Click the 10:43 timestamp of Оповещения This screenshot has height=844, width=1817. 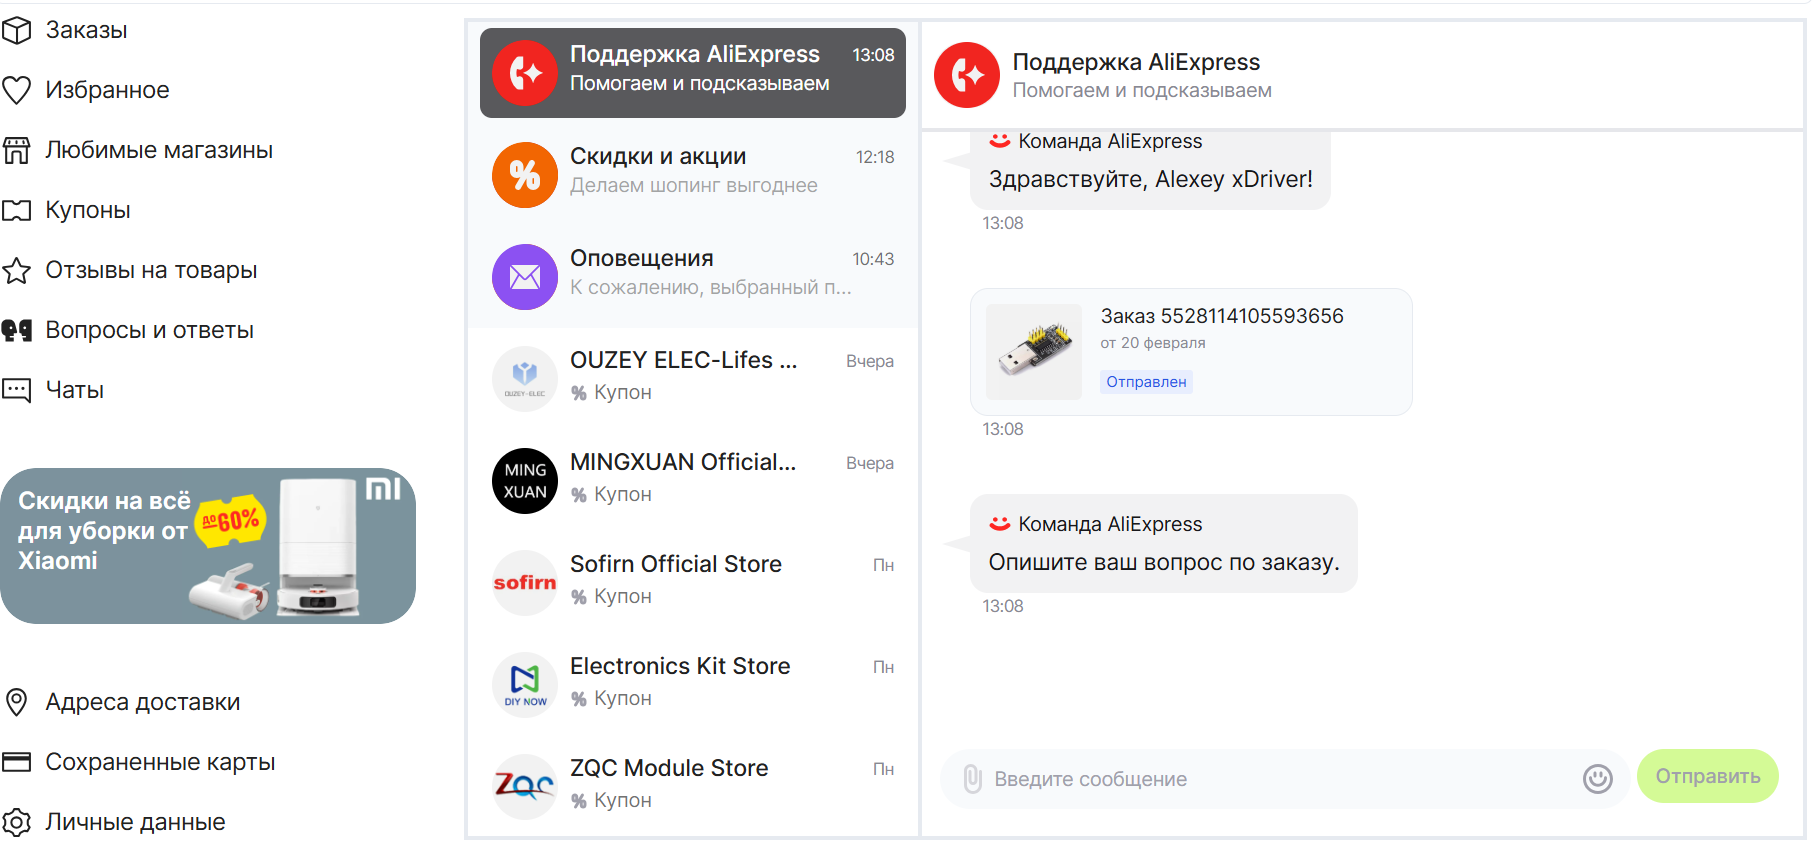(873, 259)
